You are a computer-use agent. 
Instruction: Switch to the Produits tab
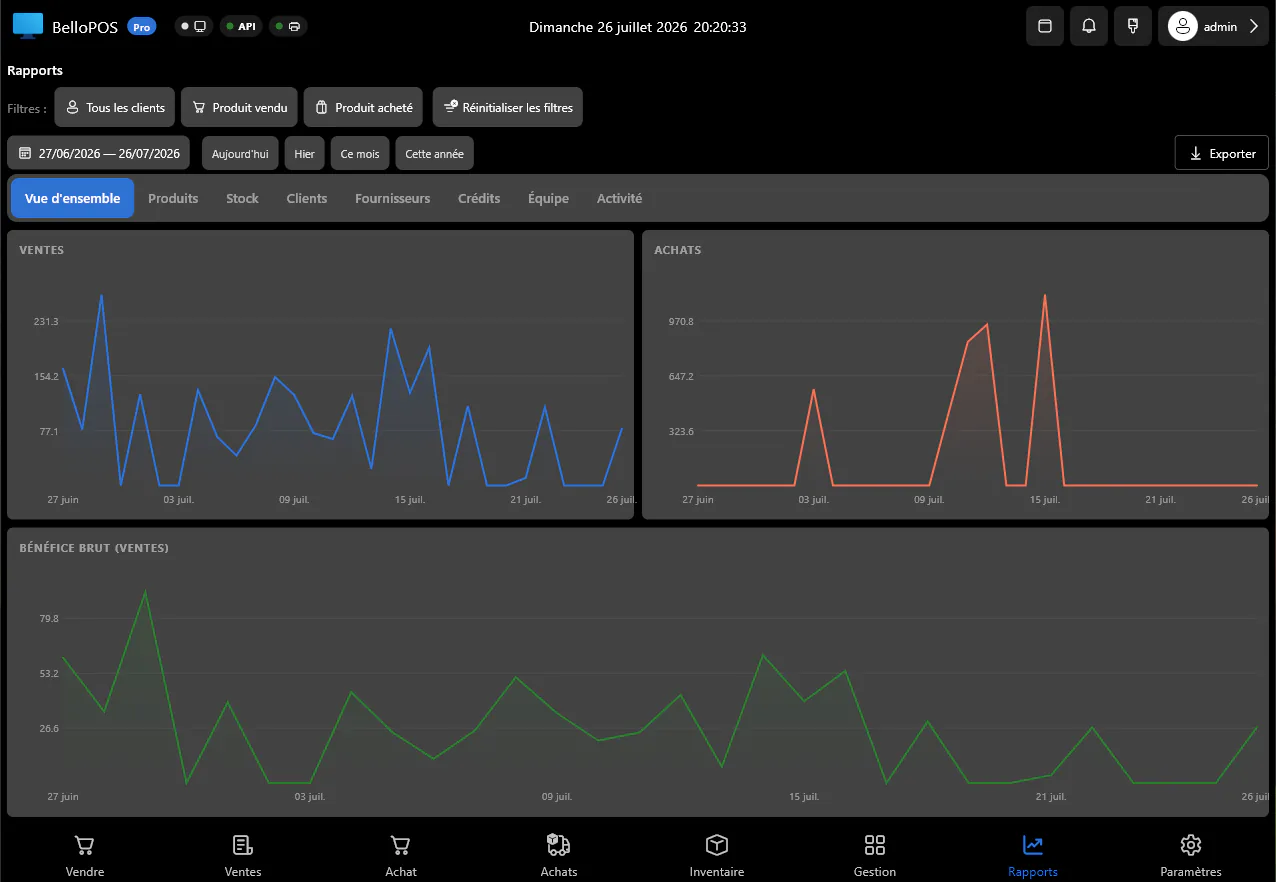click(173, 198)
